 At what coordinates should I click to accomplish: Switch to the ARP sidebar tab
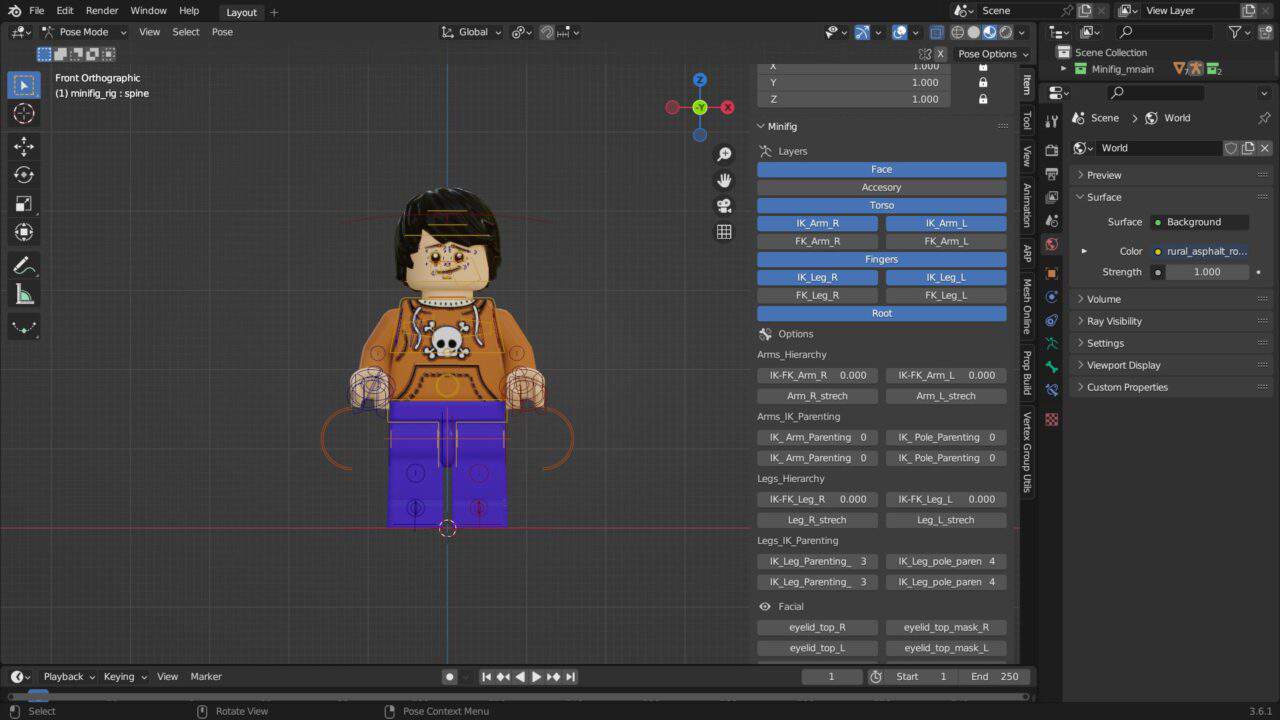tap(1026, 253)
